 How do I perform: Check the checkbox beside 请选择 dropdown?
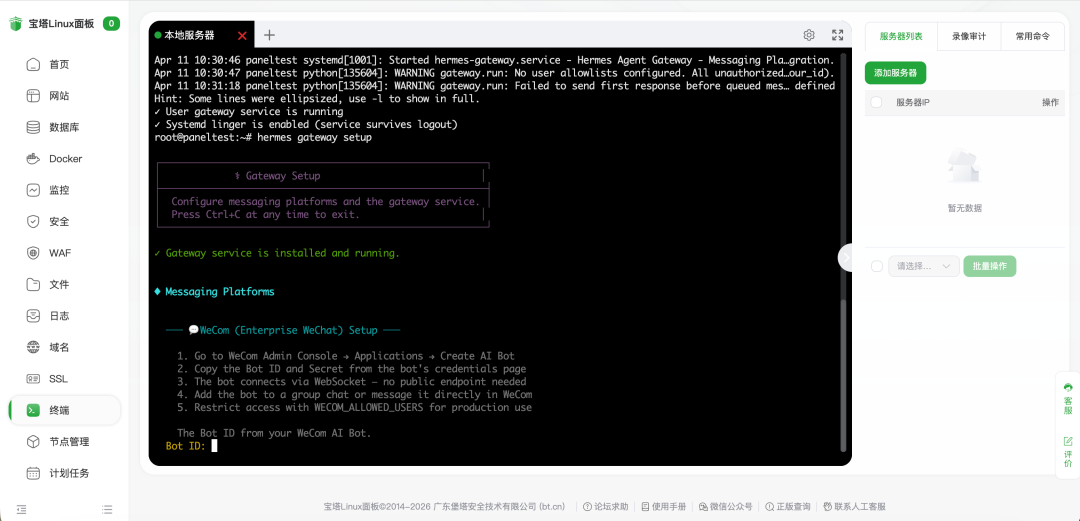click(877, 266)
